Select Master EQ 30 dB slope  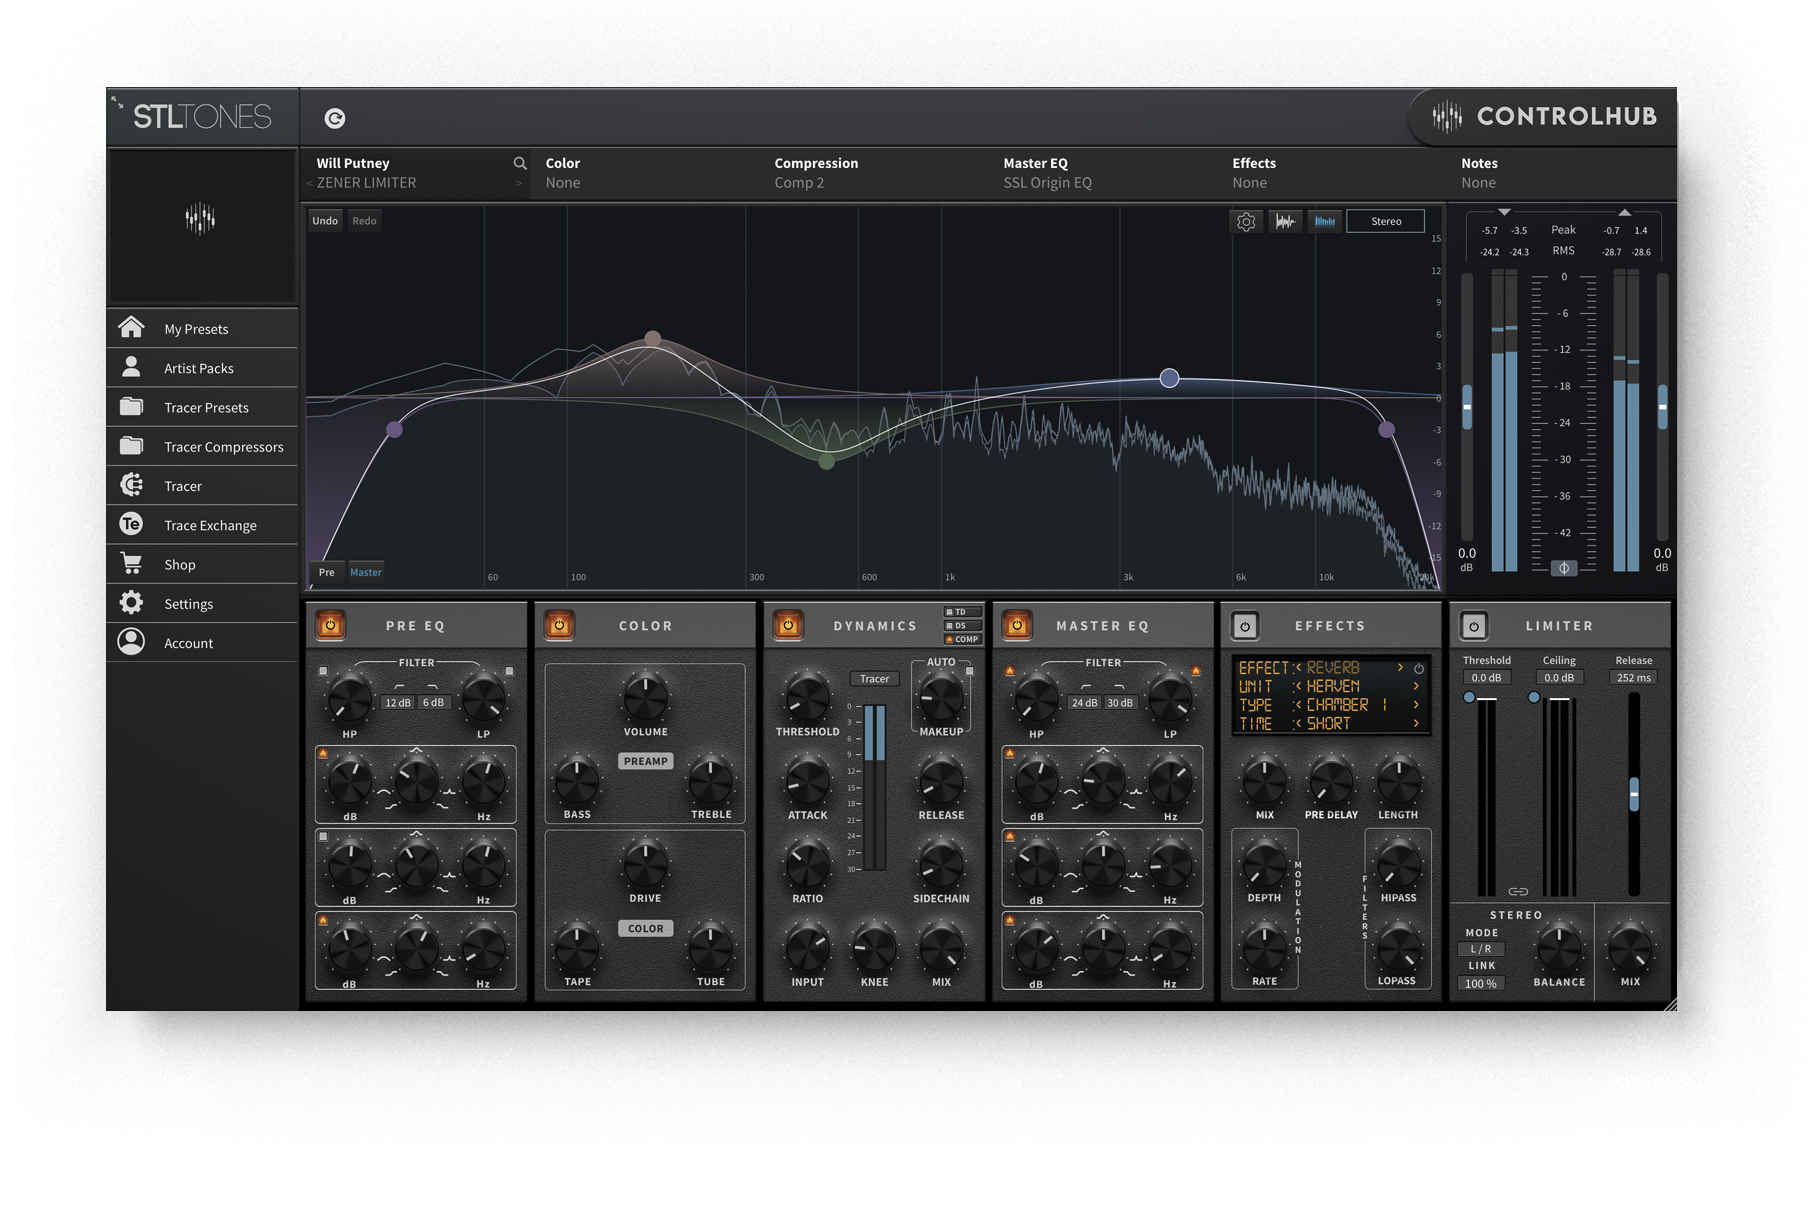click(x=1120, y=702)
